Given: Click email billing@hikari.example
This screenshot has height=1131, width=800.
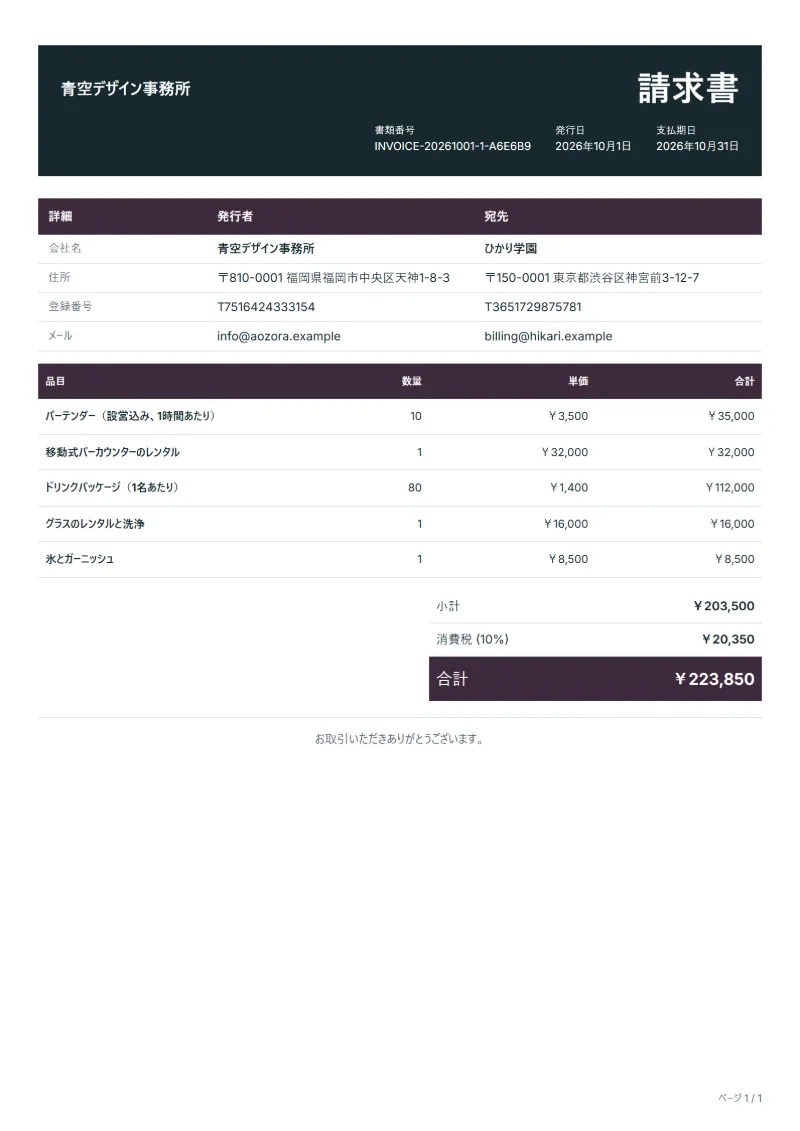Looking at the screenshot, I should click(x=548, y=336).
